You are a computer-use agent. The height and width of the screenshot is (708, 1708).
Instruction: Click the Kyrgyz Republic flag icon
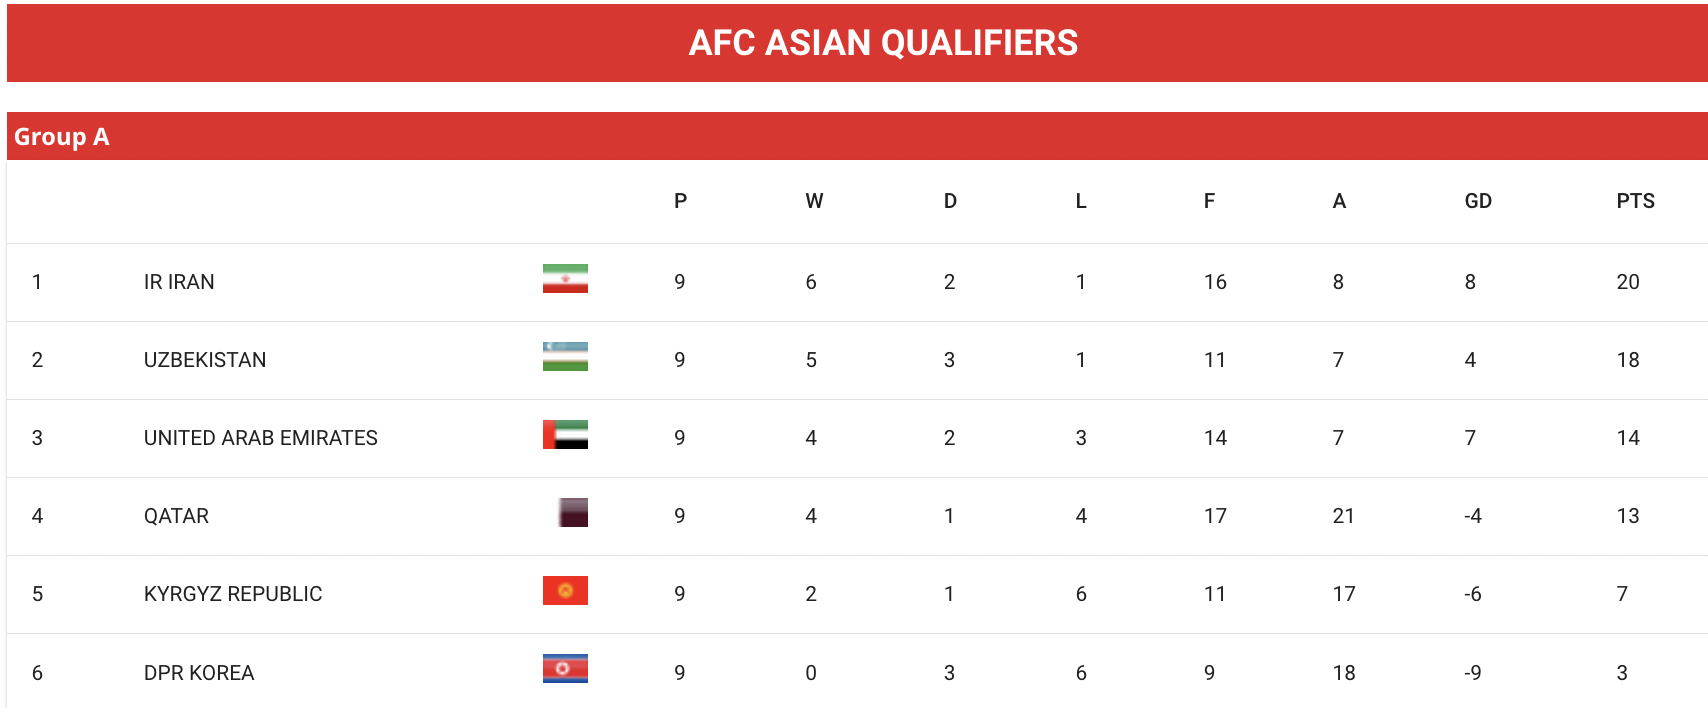coord(565,590)
